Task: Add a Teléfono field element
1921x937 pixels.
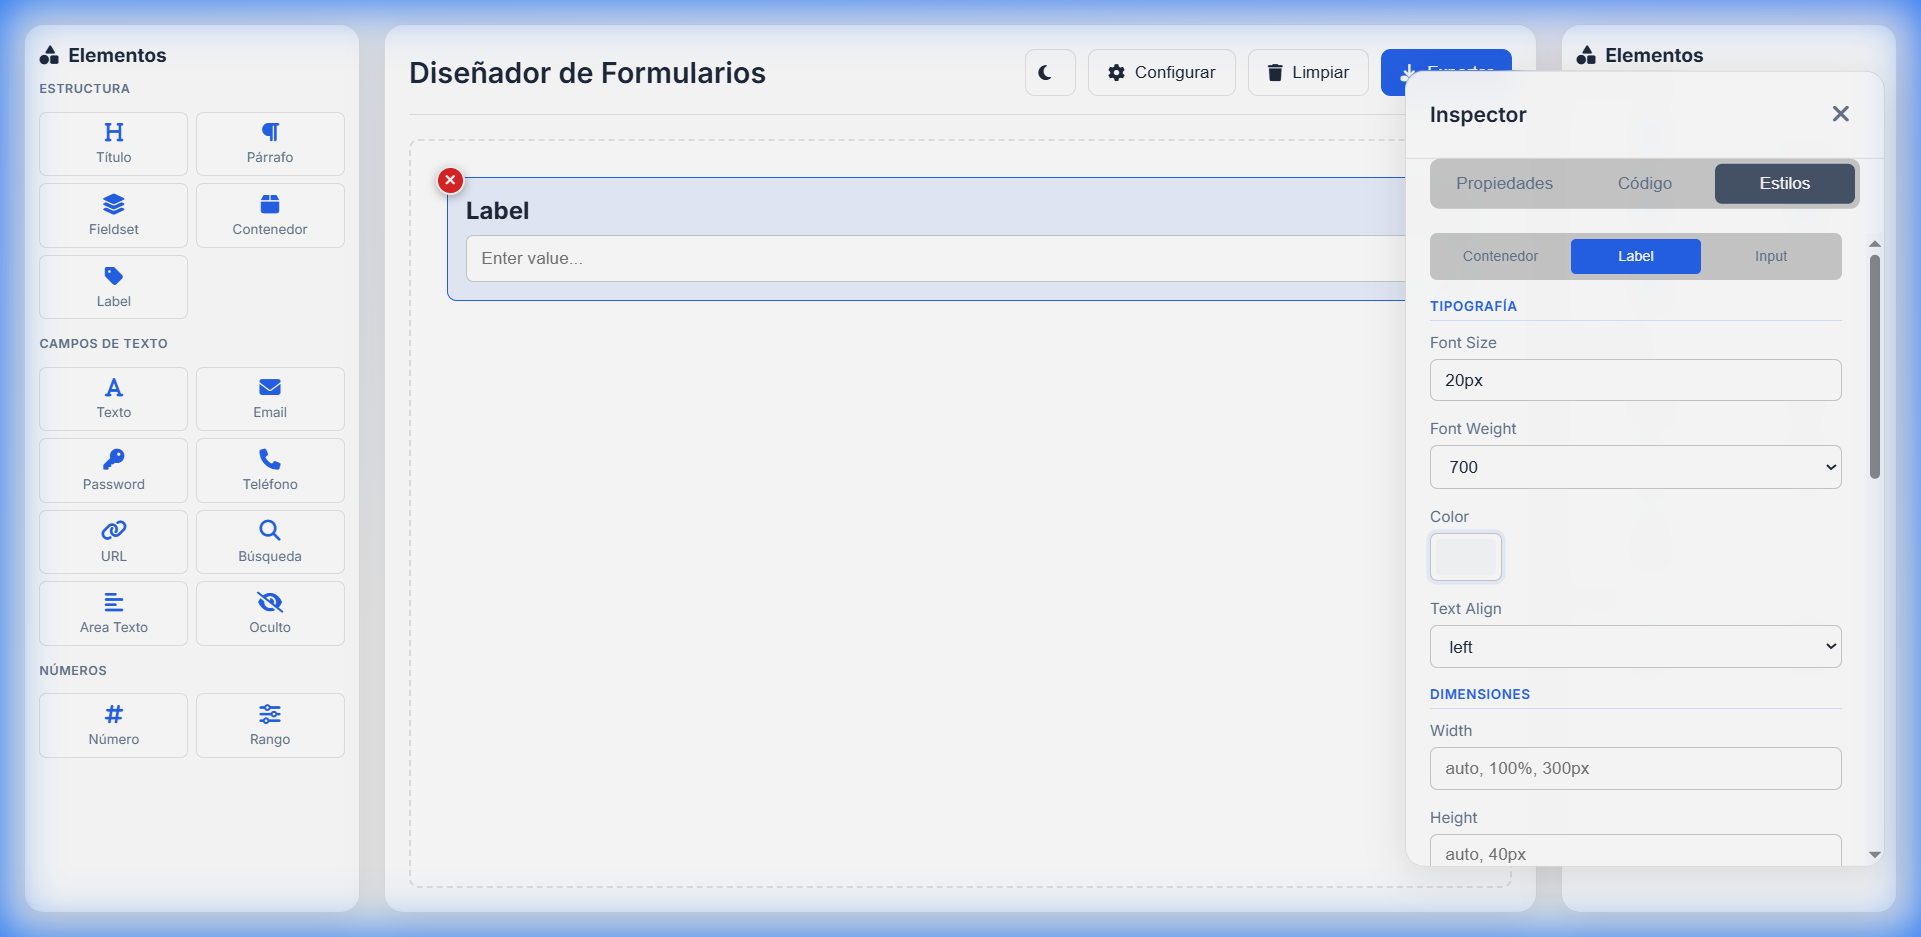Action: pos(270,471)
